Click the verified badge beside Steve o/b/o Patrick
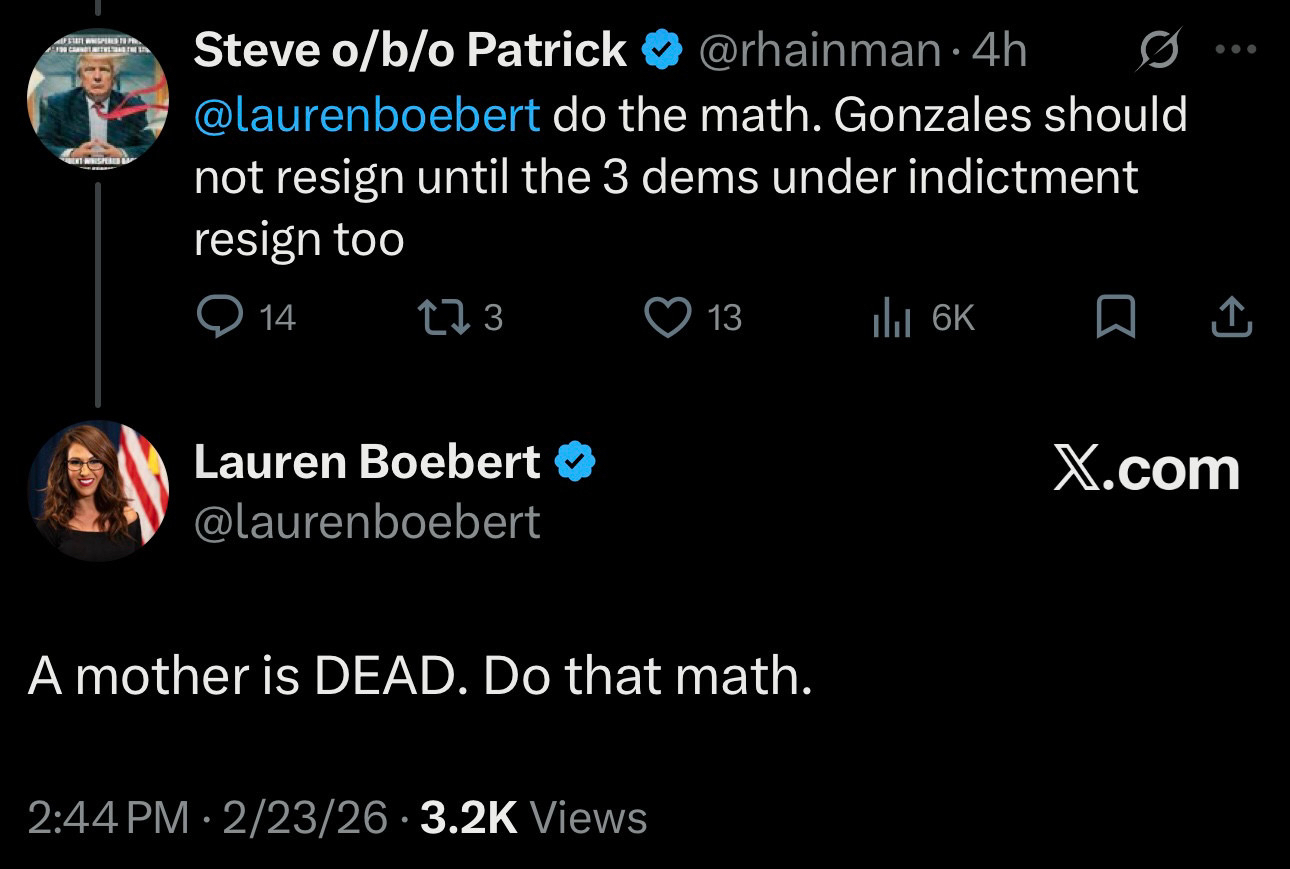This screenshot has height=869, width=1290. click(x=660, y=50)
